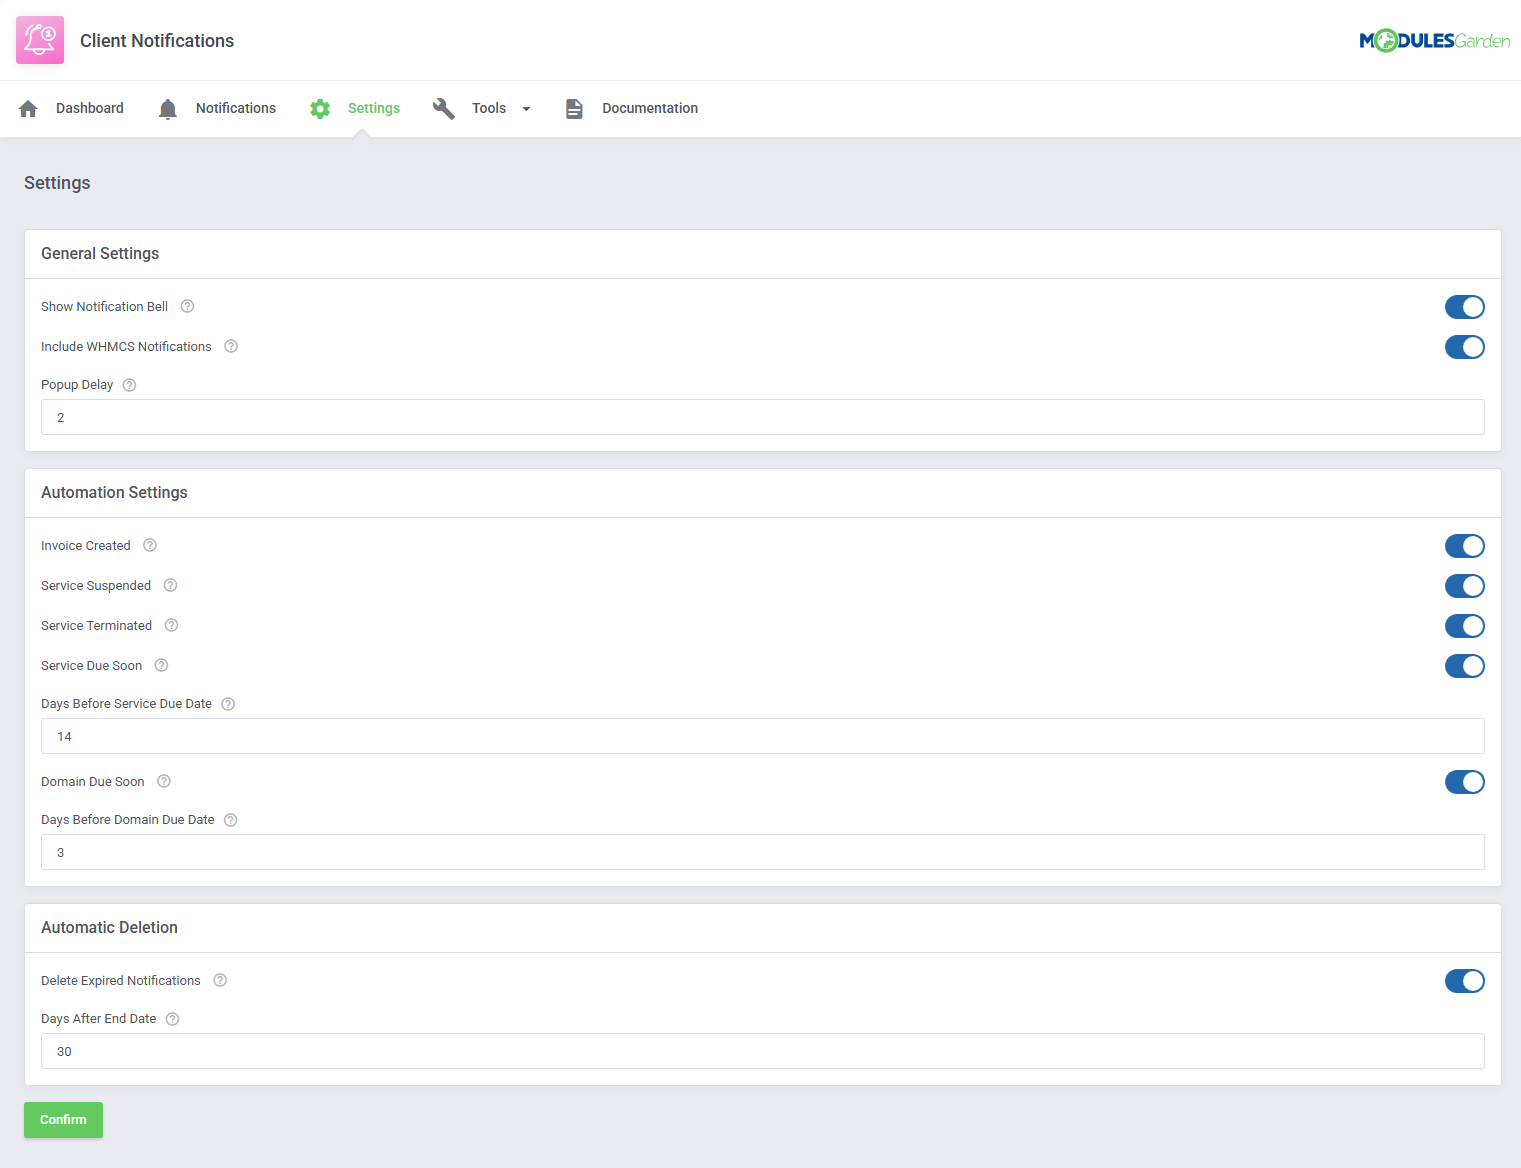Toggle the Domain Due Soon switch
Screen dimensions: 1521x1168
[x=1465, y=782]
